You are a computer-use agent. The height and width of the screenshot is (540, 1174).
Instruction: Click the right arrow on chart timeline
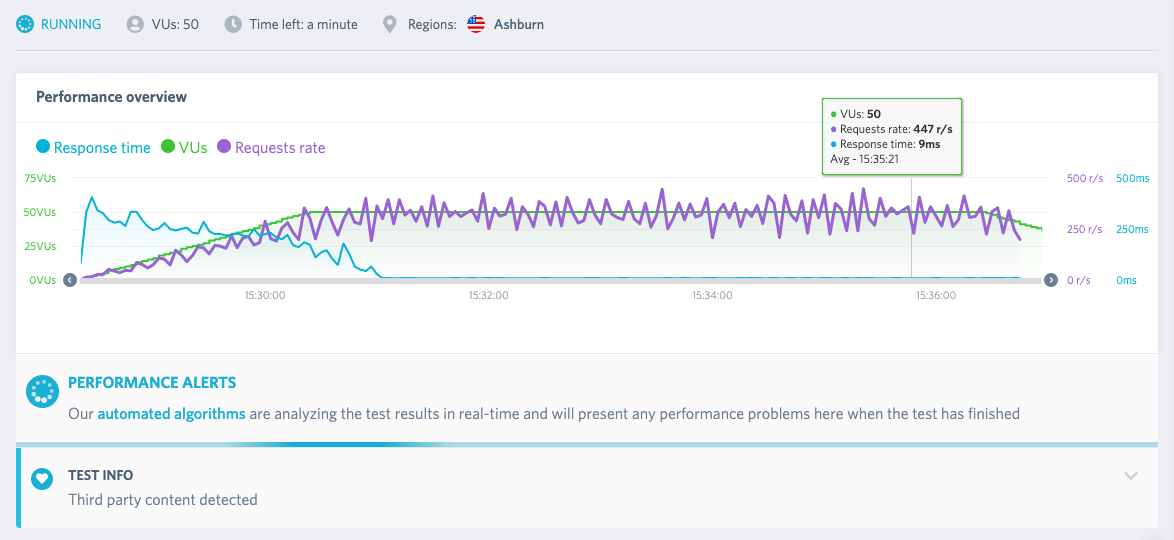point(1050,280)
